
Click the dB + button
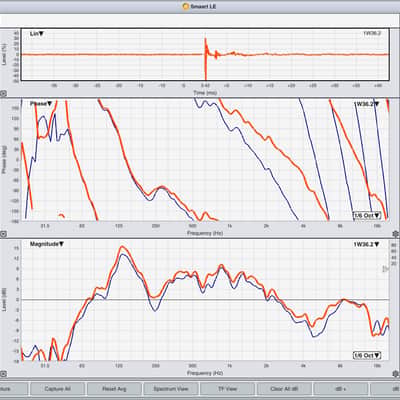pos(341,389)
